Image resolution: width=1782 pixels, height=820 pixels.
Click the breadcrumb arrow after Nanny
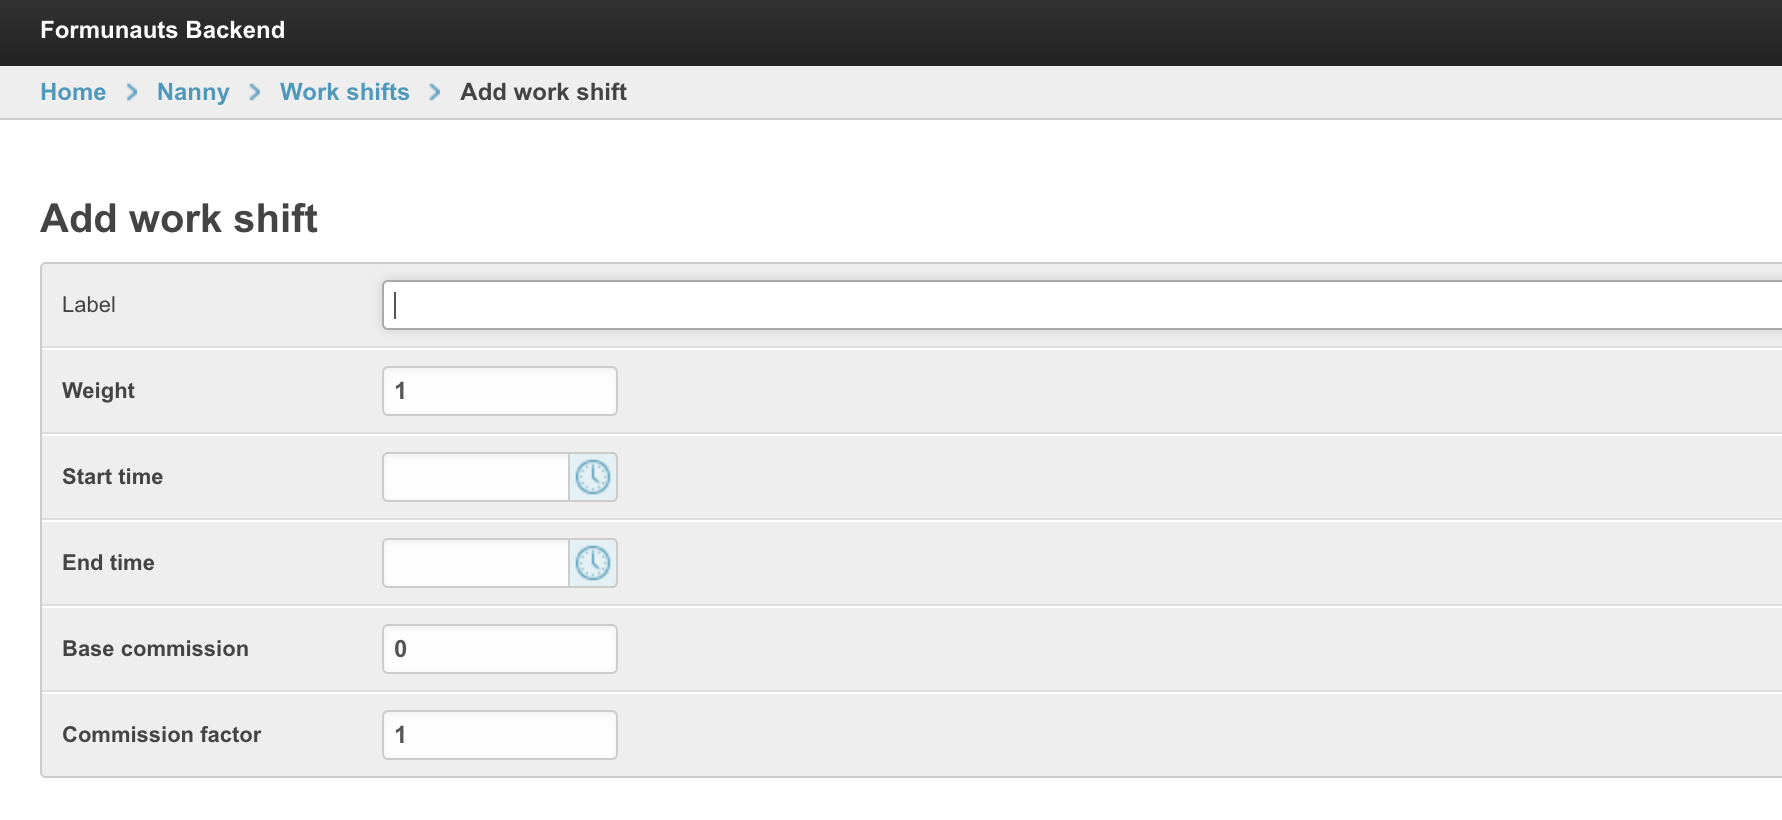pos(255,92)
